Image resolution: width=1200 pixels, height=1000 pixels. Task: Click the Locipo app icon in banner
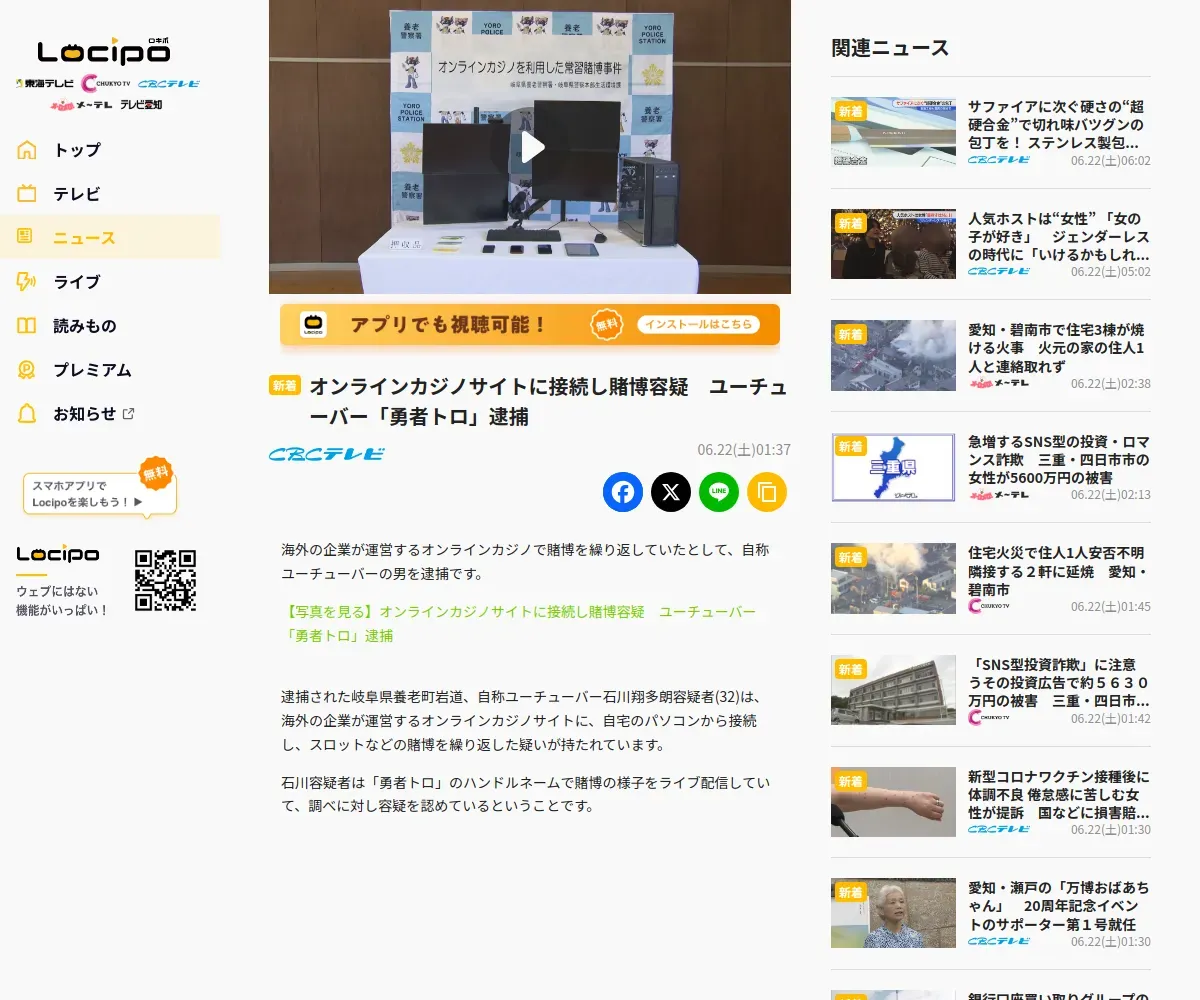coord(314,325)
